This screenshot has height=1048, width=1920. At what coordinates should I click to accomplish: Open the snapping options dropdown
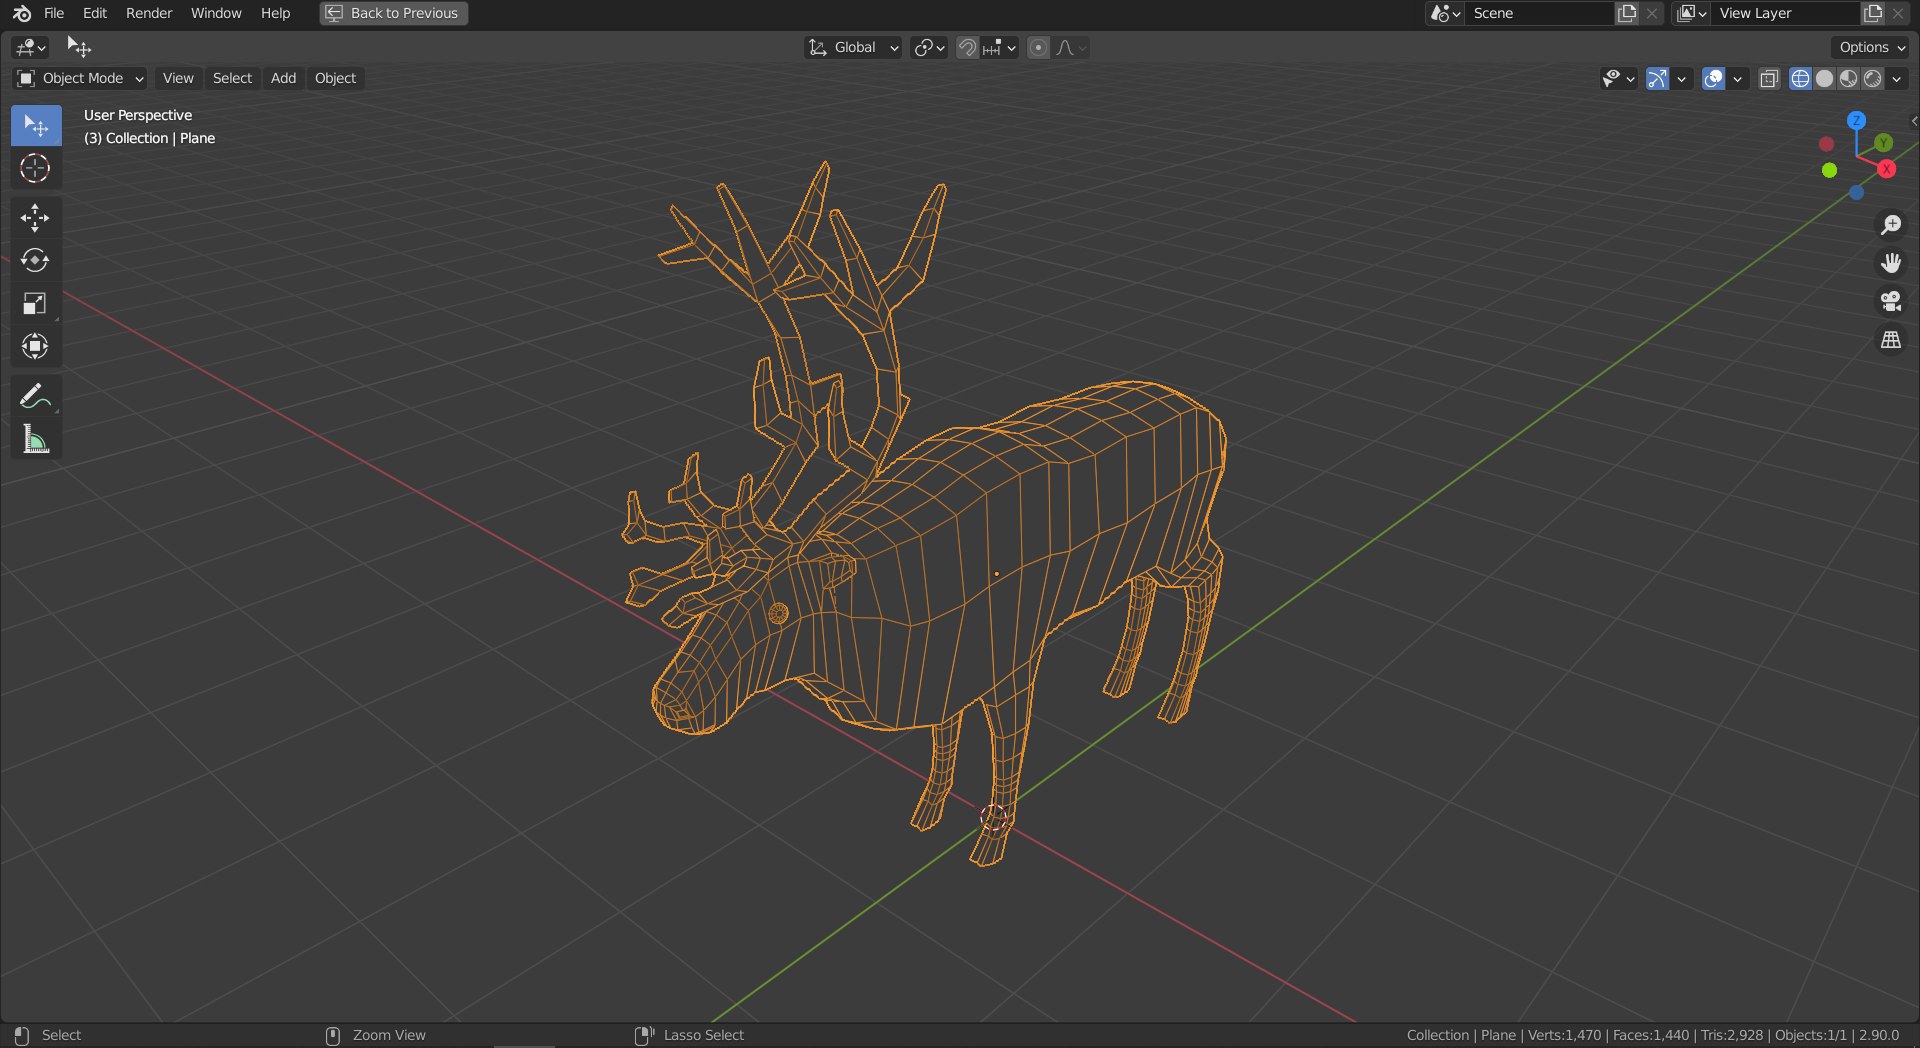[x=999, y=47]
